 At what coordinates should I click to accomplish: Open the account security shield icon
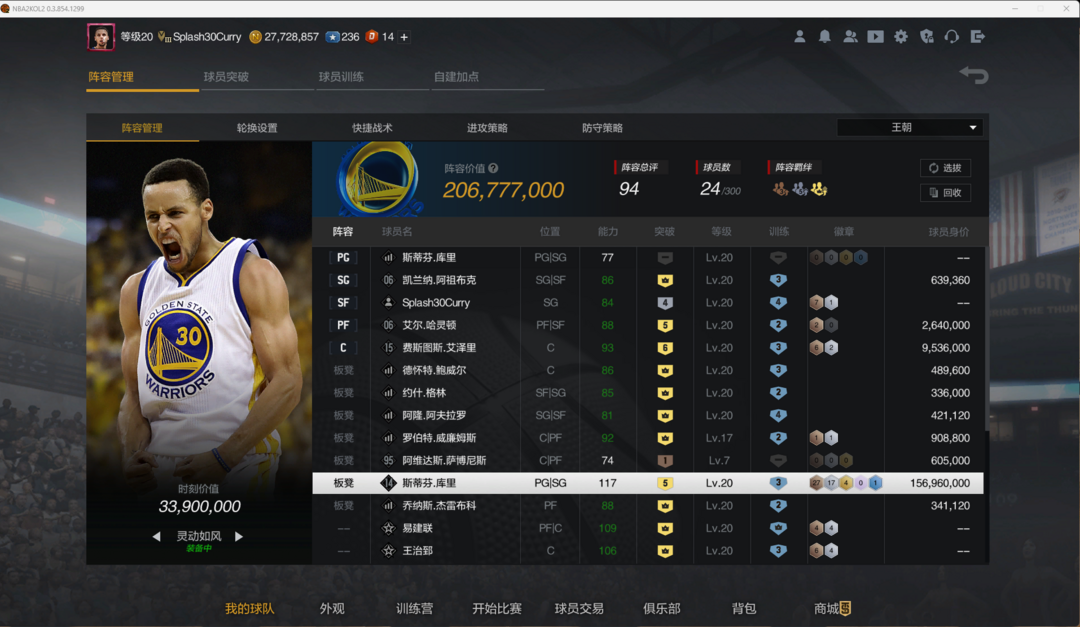[927, 37]
